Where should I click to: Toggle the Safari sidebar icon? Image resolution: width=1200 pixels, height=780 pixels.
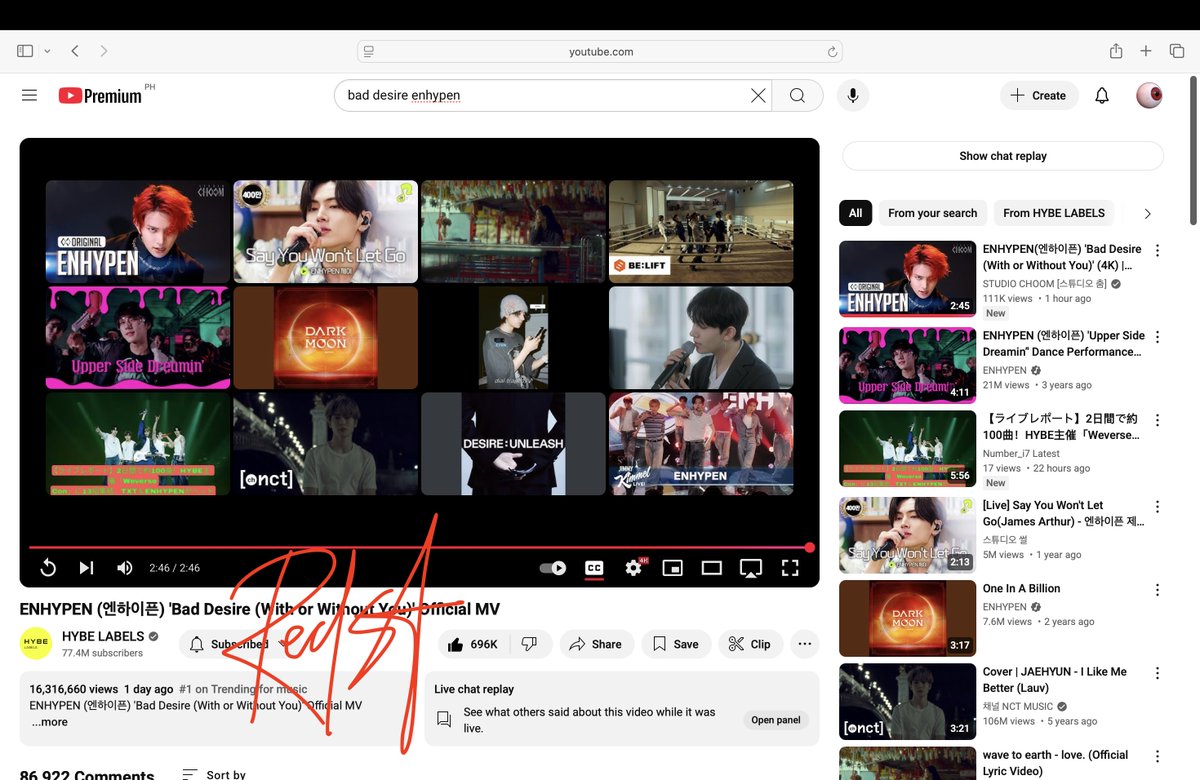click(25, 51)
